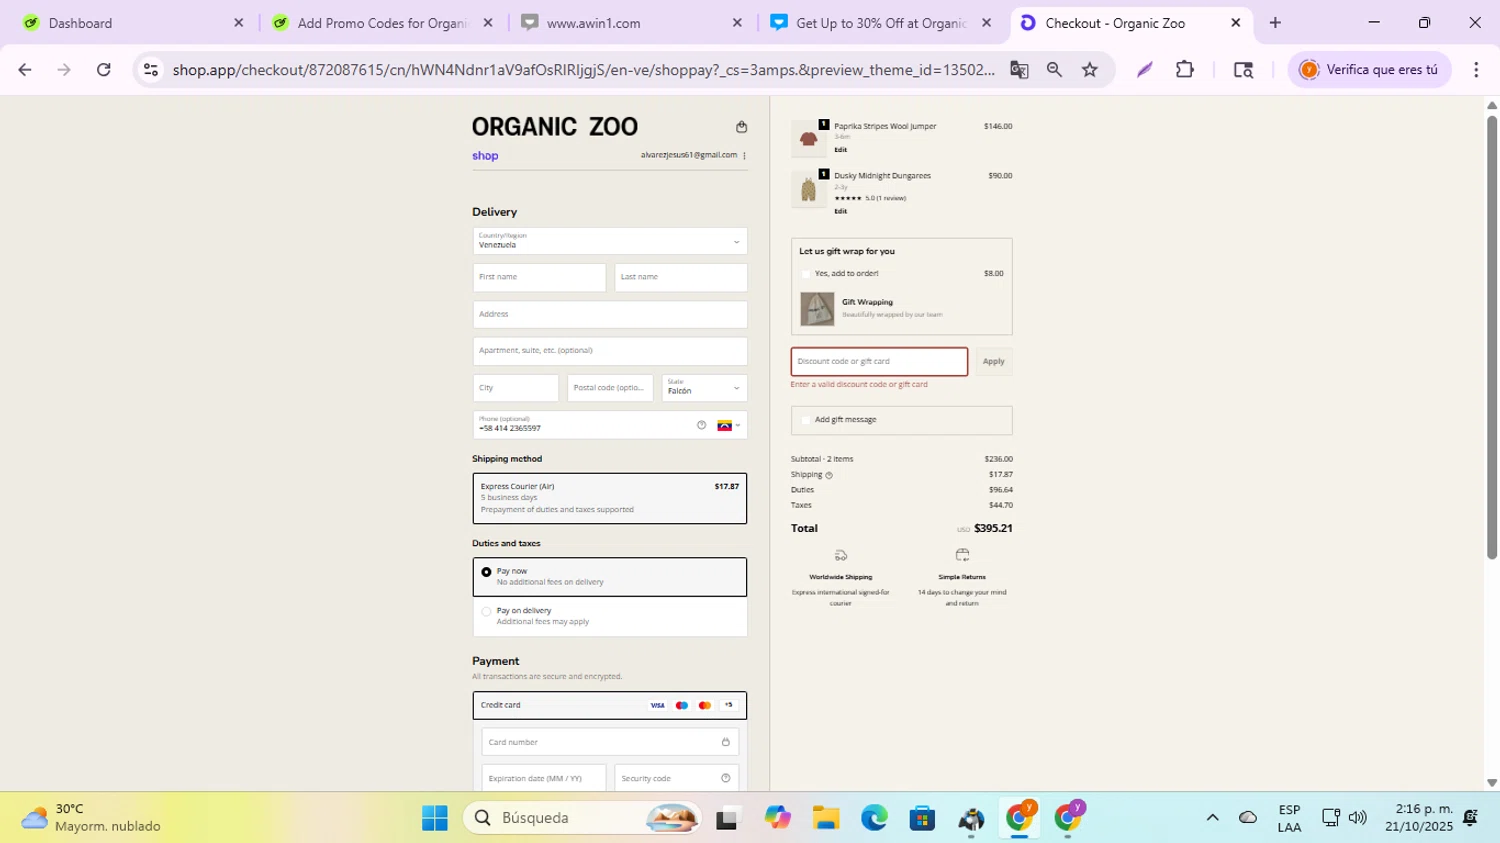This screenshot has width=1500, height=843.
Task: Click the Card number field
Action: click(610, 742)
